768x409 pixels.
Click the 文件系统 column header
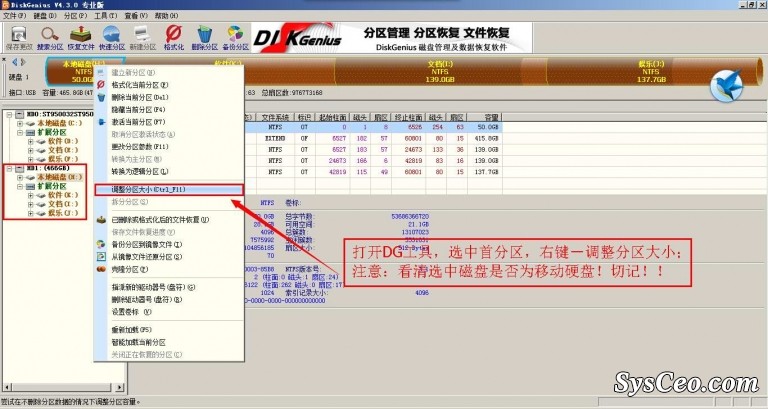click(x=275, y=118)
